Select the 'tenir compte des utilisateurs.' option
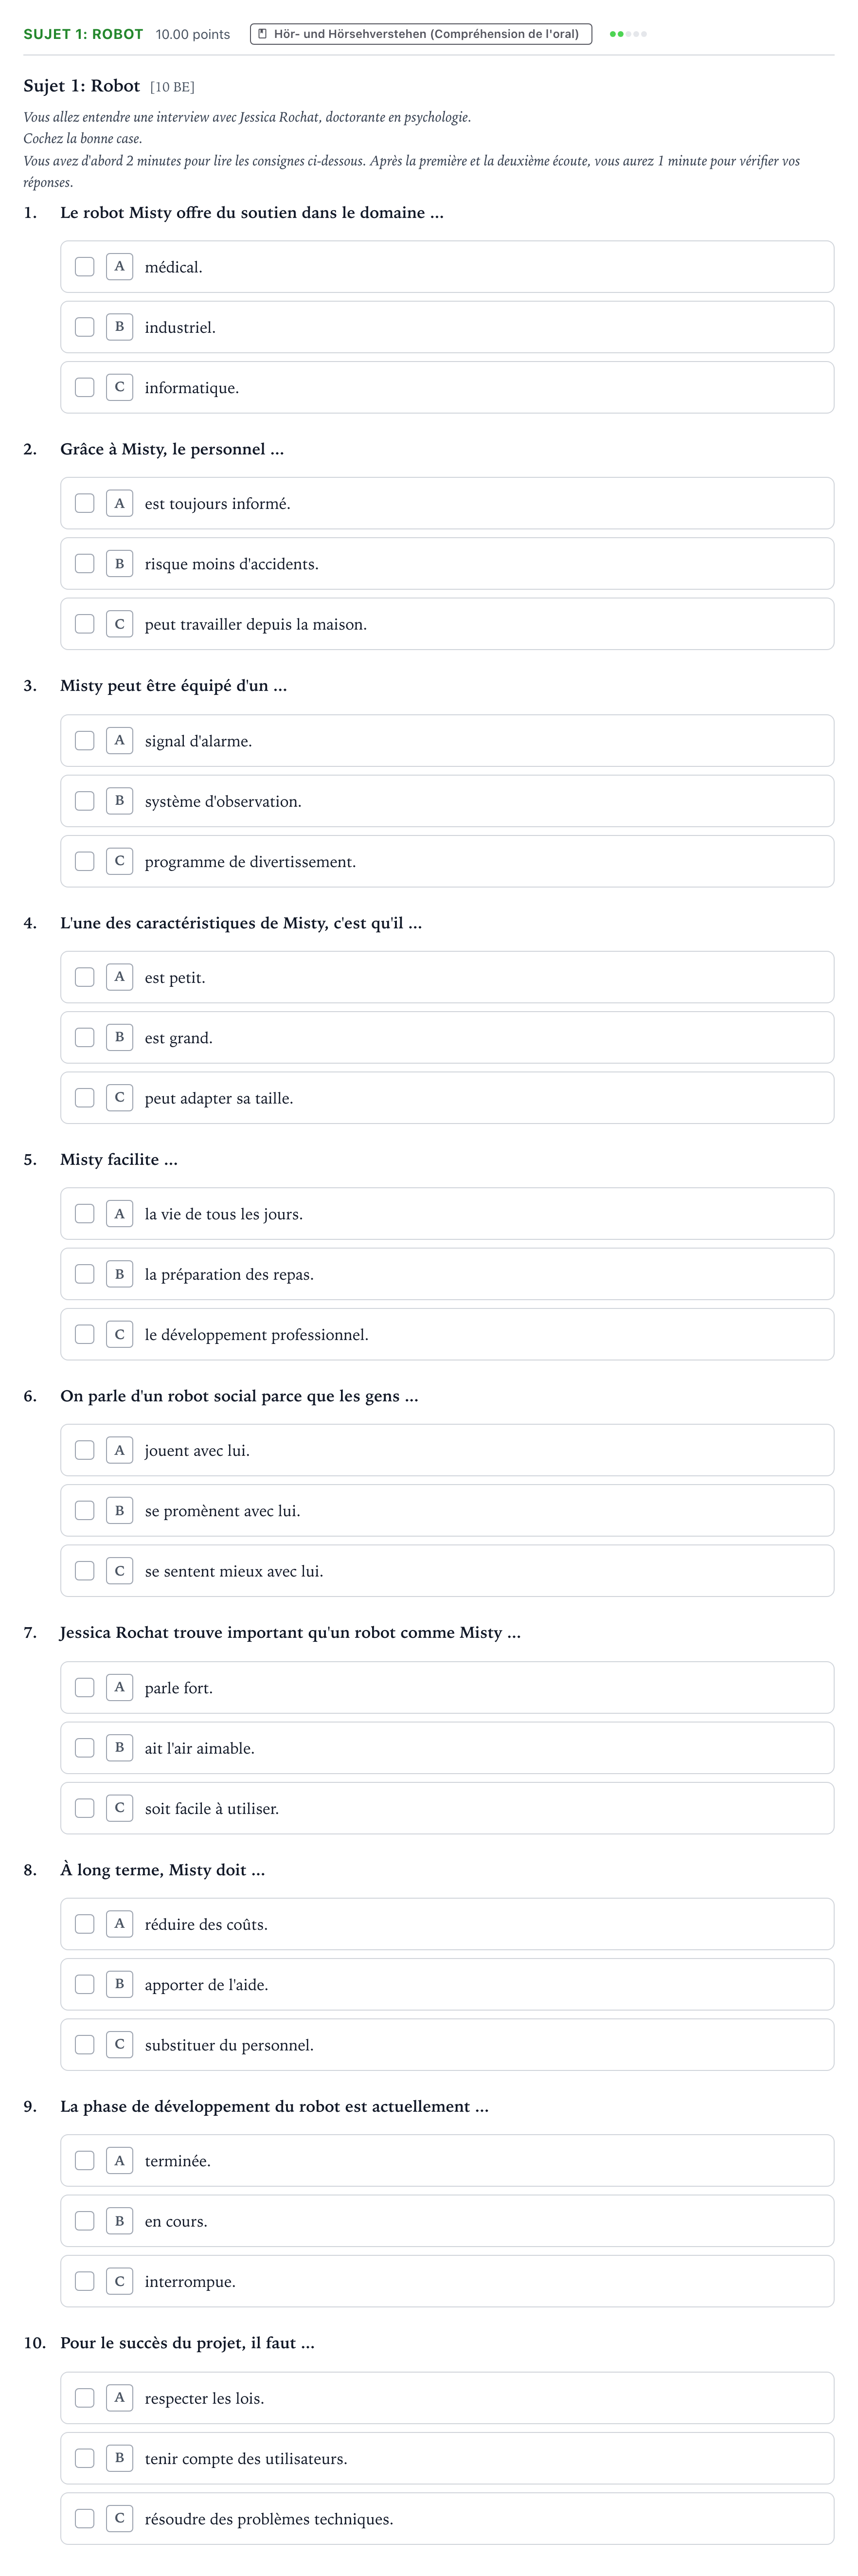858x2576 pixels. 447,2458
